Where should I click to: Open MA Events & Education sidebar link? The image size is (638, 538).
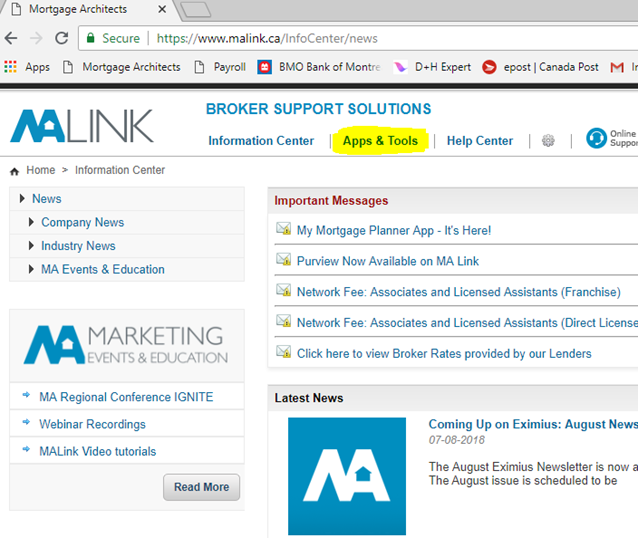pyautogui.click(x=103, y=269)
